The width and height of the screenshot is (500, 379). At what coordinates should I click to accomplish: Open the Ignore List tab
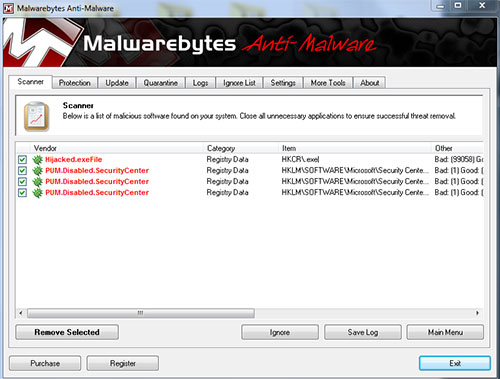(x=239, y=83)
